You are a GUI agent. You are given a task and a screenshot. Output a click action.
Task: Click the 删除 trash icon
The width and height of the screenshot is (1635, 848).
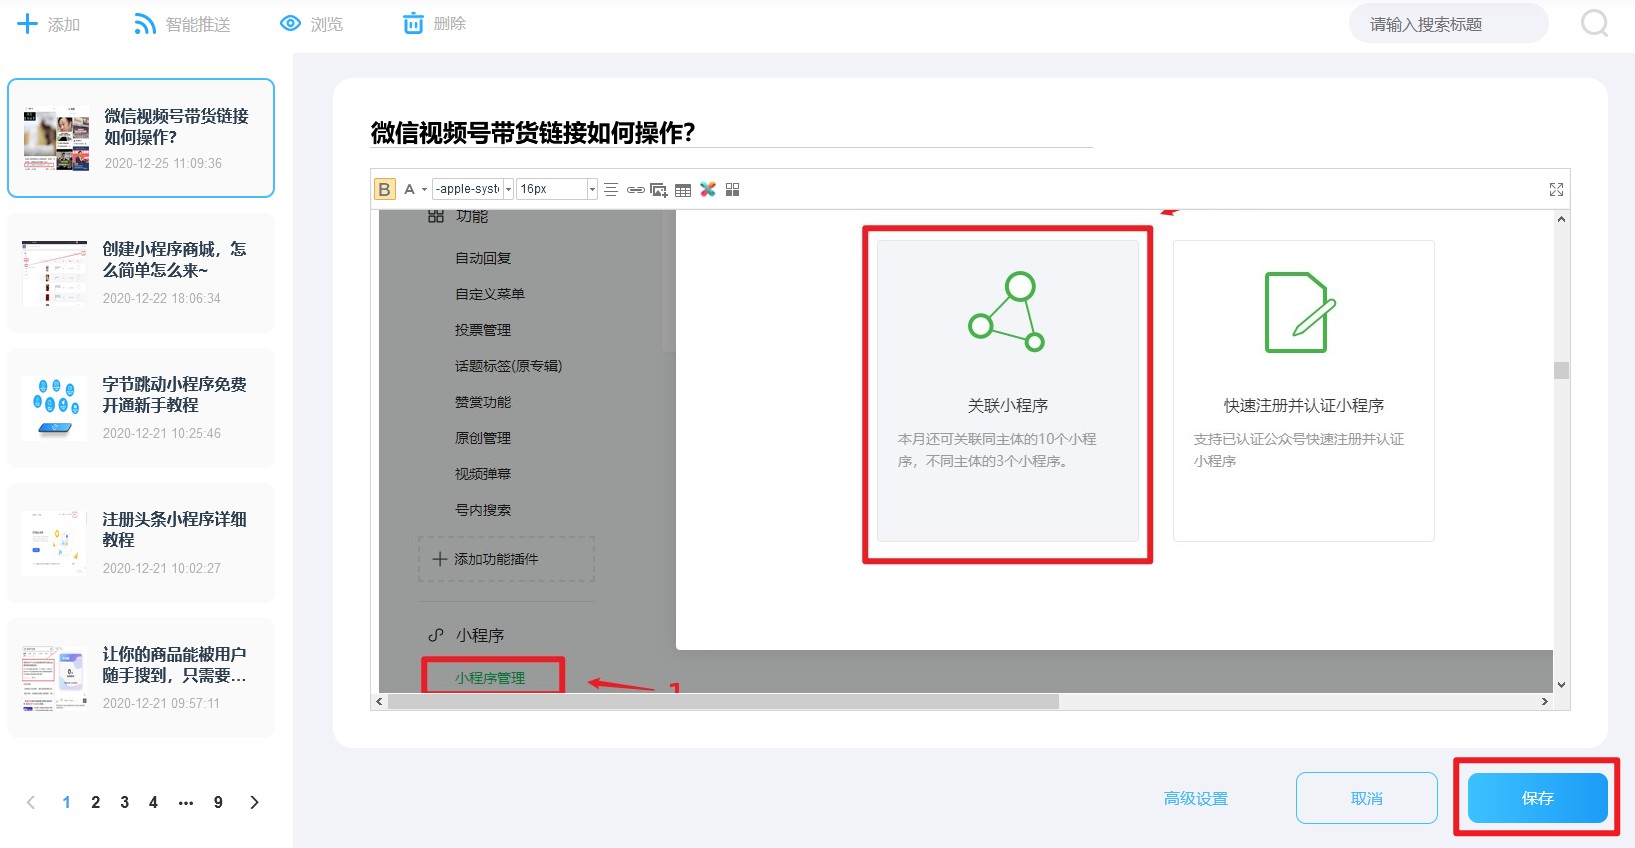tap(413, 23)
